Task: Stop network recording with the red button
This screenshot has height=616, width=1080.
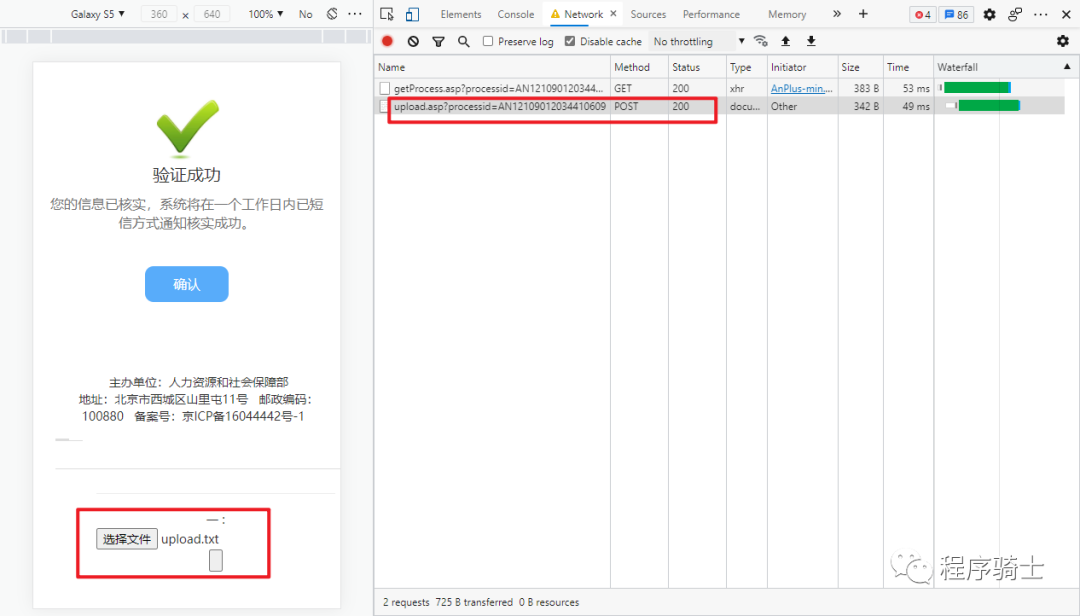Action: click(x=387, y=41)
